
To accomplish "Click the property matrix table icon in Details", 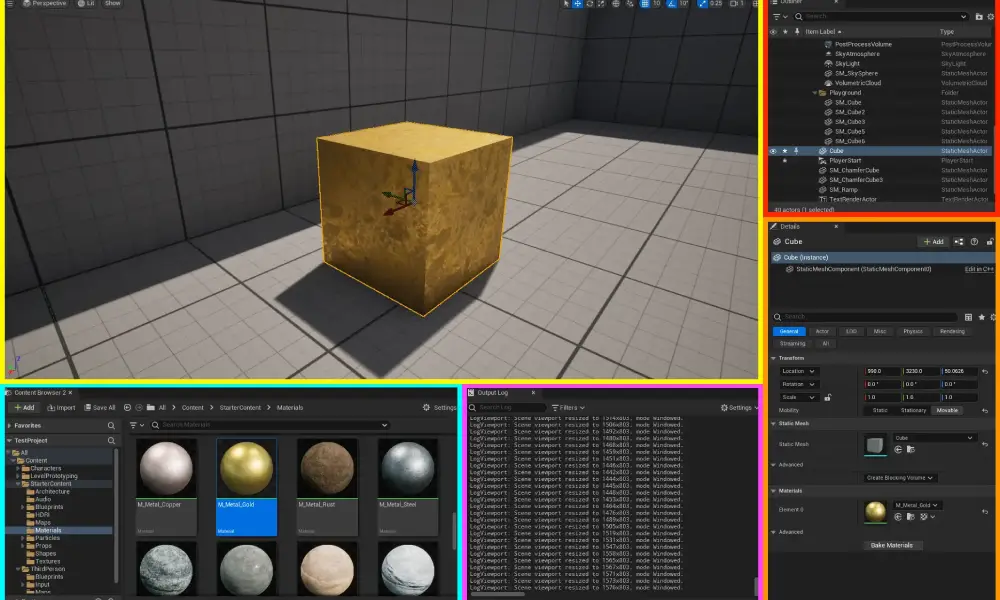I will tap(968, 317).
